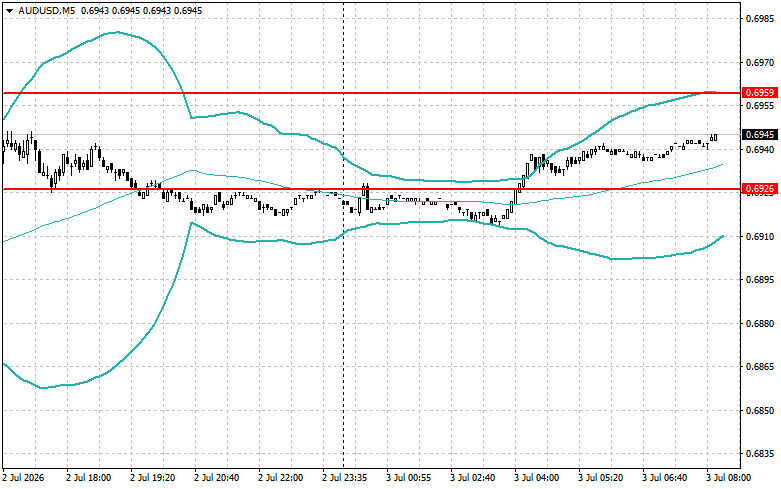Click the latest candlestick near 0.6945
The image size is (781, 489).
pyautogui.click(x=713, y=137)
